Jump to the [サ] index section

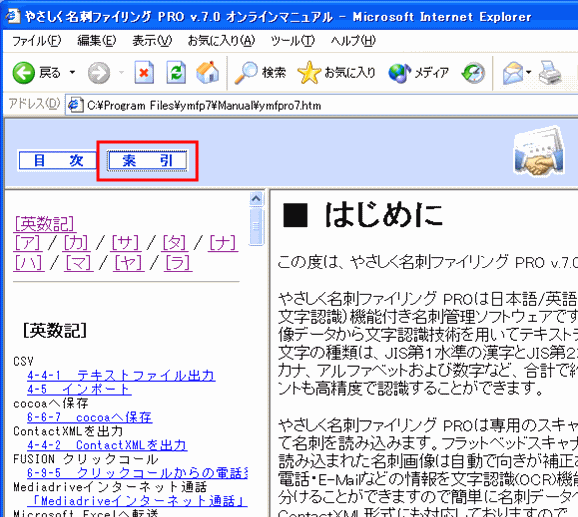(x=126, y=243)
